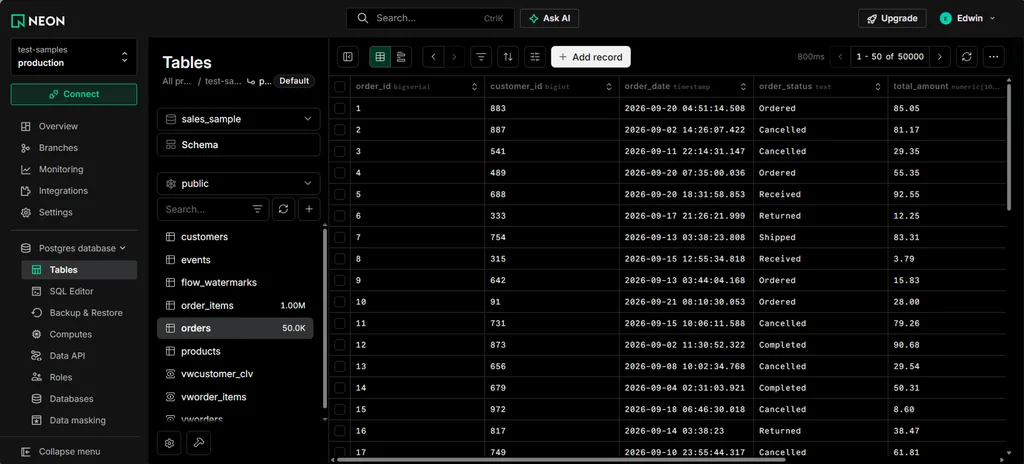The image size is (1024, 464).
Task: Click the Edwin user avatar
Action: (x=945, y=18)
